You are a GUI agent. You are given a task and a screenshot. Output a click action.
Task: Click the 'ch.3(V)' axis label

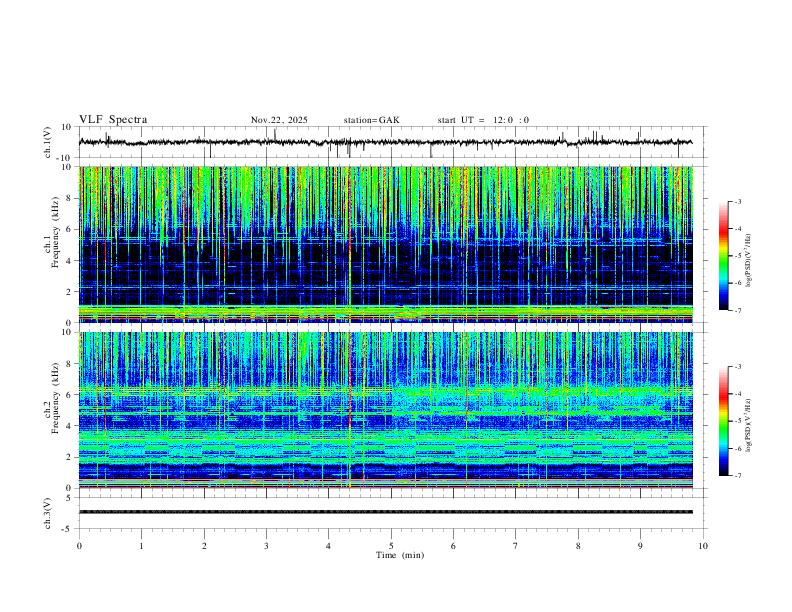[48, 513]
